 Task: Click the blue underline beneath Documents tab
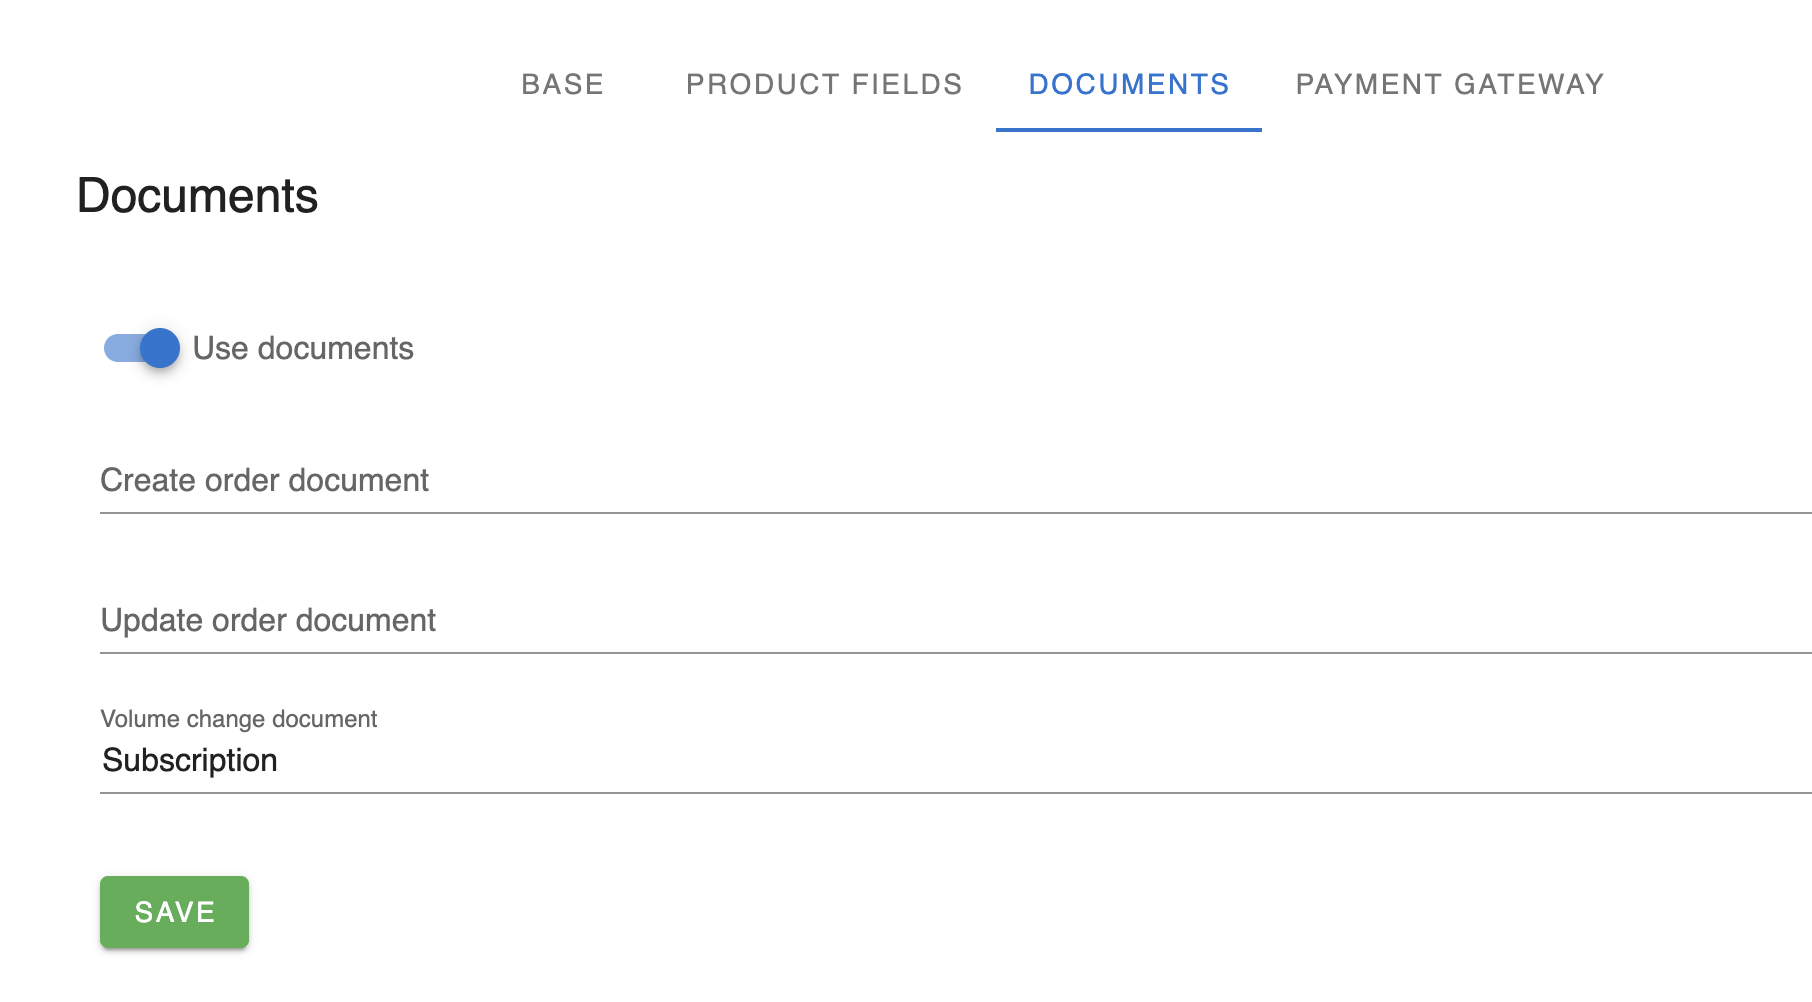[1129, 129]
